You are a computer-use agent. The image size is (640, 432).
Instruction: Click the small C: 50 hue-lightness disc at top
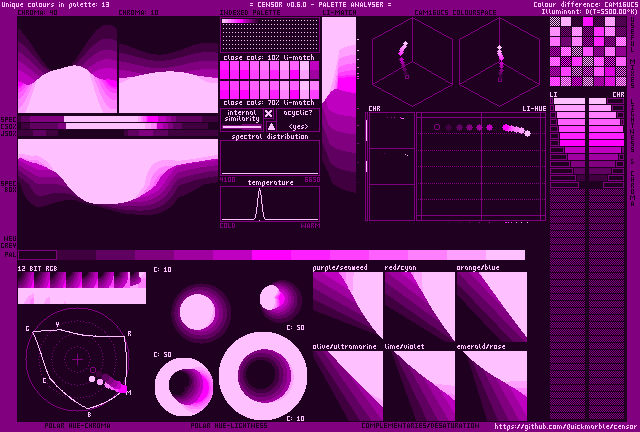[x=273, y=297]
